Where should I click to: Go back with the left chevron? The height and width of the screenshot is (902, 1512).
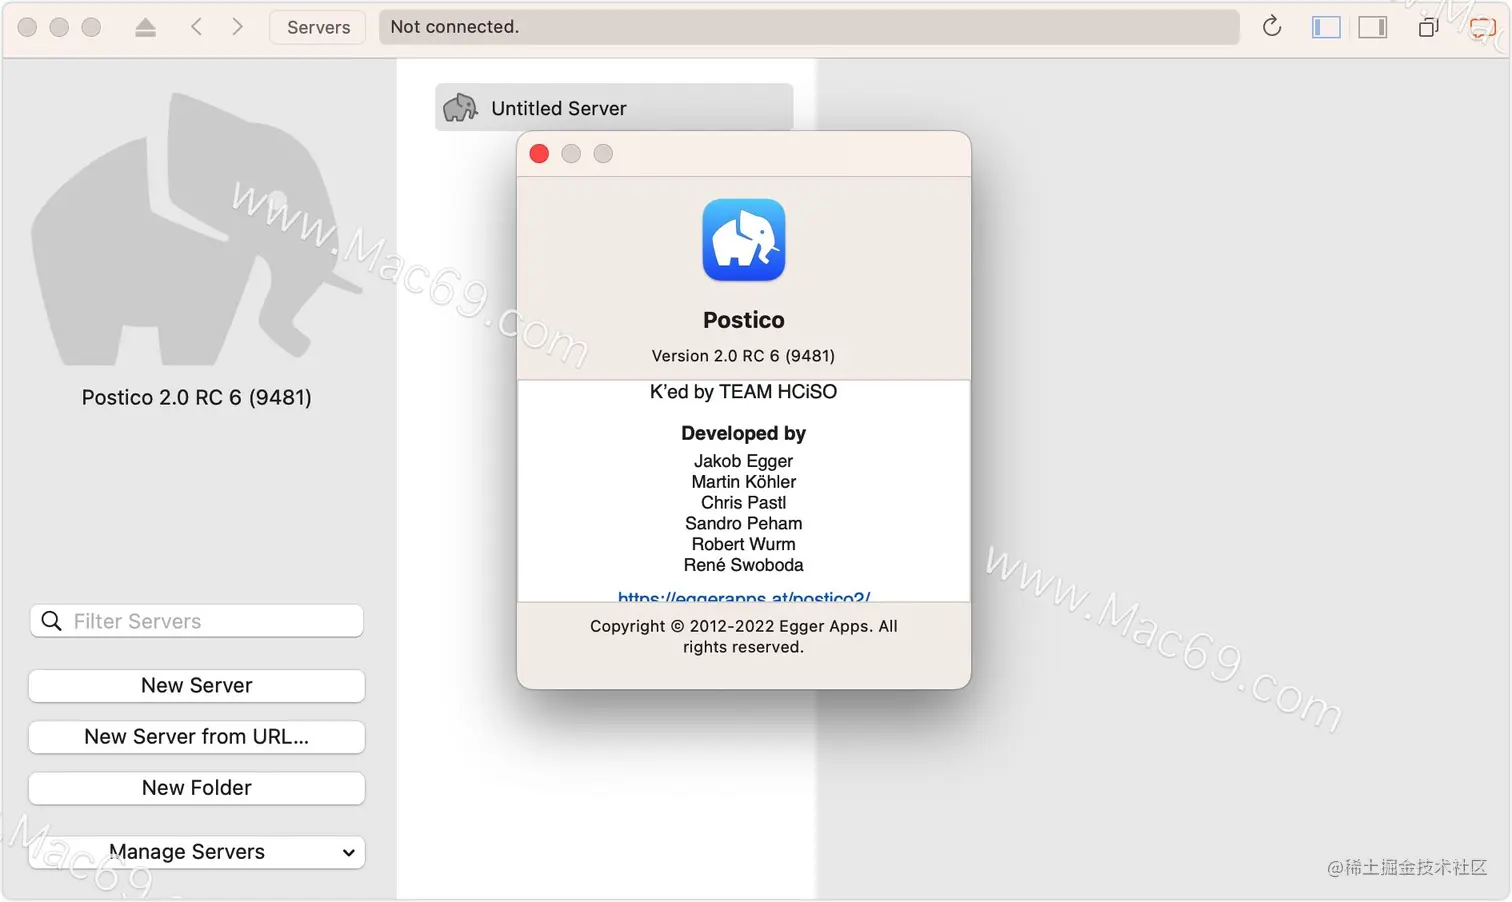click(x=196, y=27)
